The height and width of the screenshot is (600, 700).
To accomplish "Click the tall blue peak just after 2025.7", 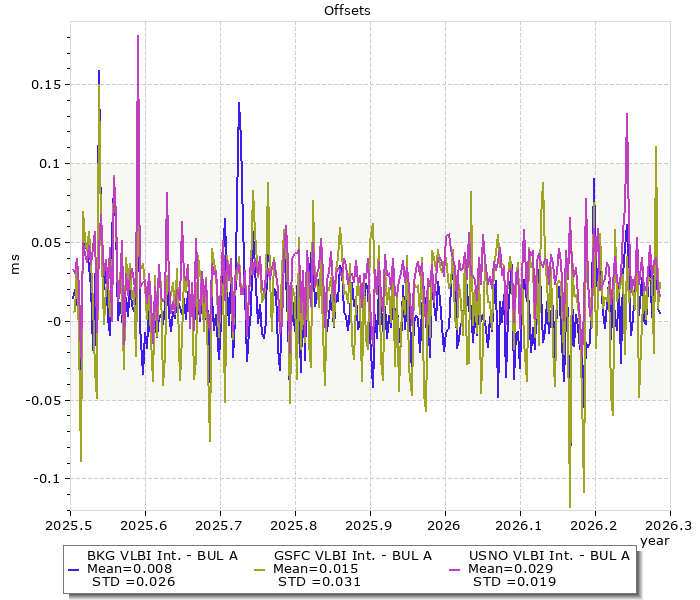I will [x=239, y=104].
